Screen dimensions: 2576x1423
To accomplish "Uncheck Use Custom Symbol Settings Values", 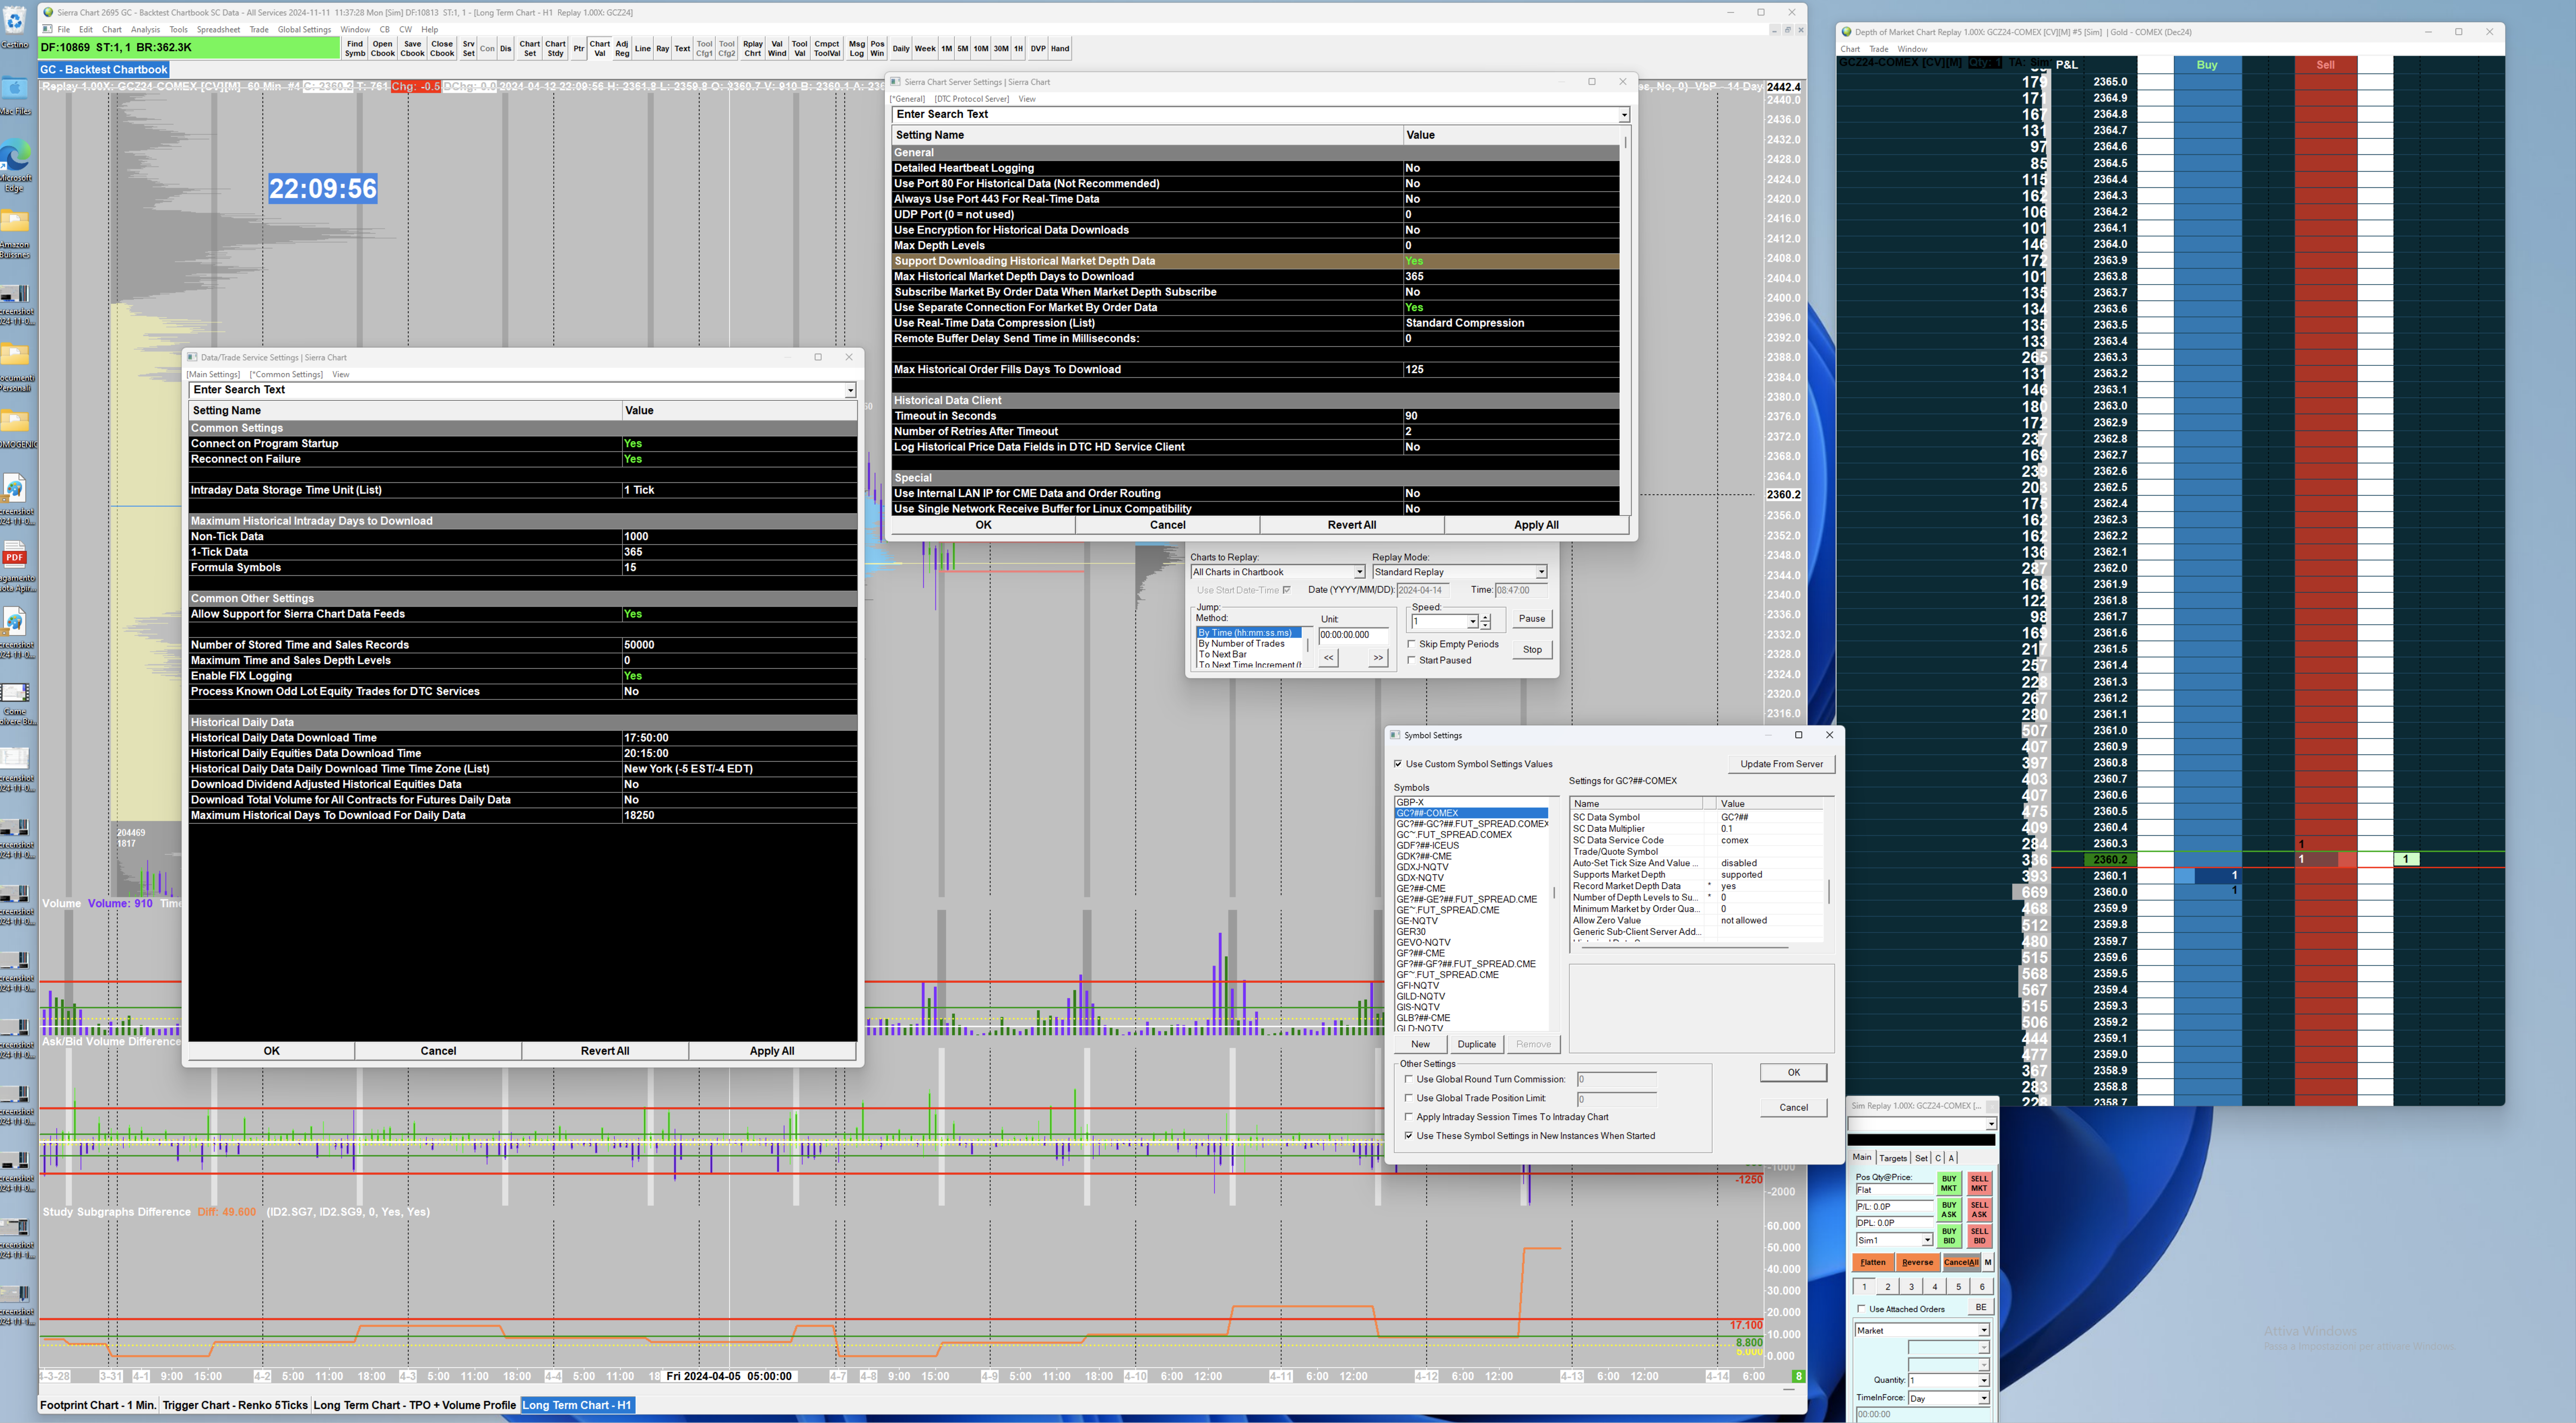I will click(x=1398, y=764).
